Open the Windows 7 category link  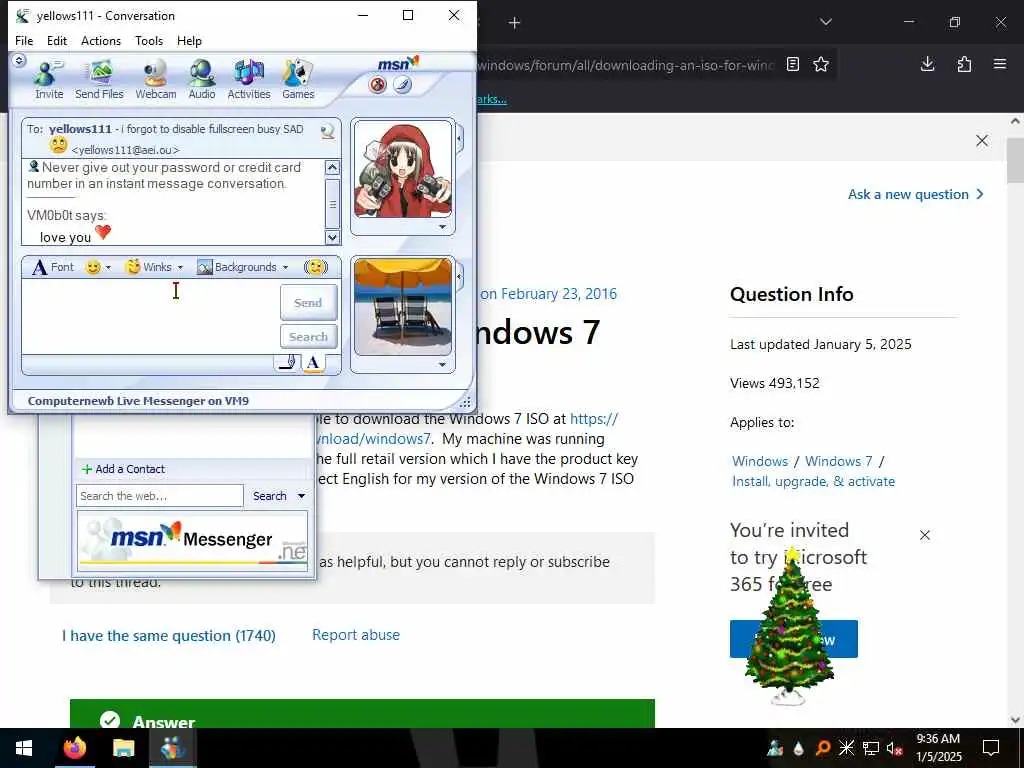[x=839, y=461]
